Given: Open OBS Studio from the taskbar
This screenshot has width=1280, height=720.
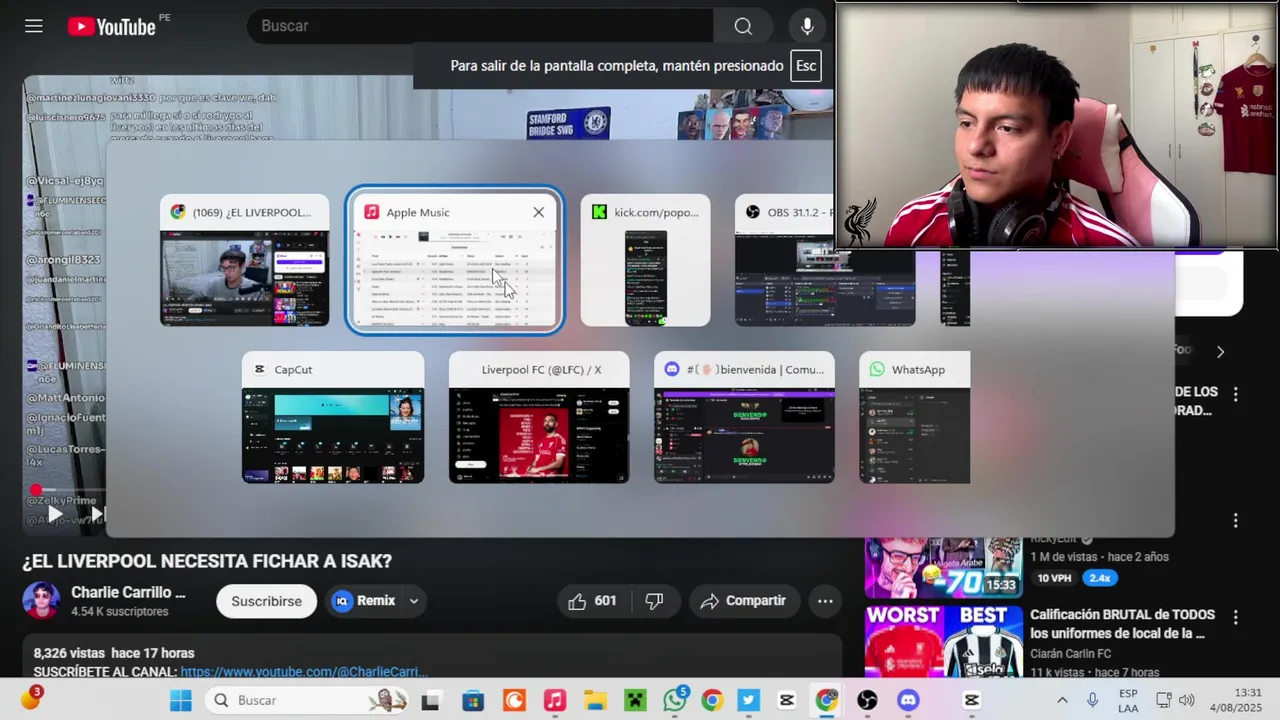Looking at the screenshot, I should click(x=867, y=700).
